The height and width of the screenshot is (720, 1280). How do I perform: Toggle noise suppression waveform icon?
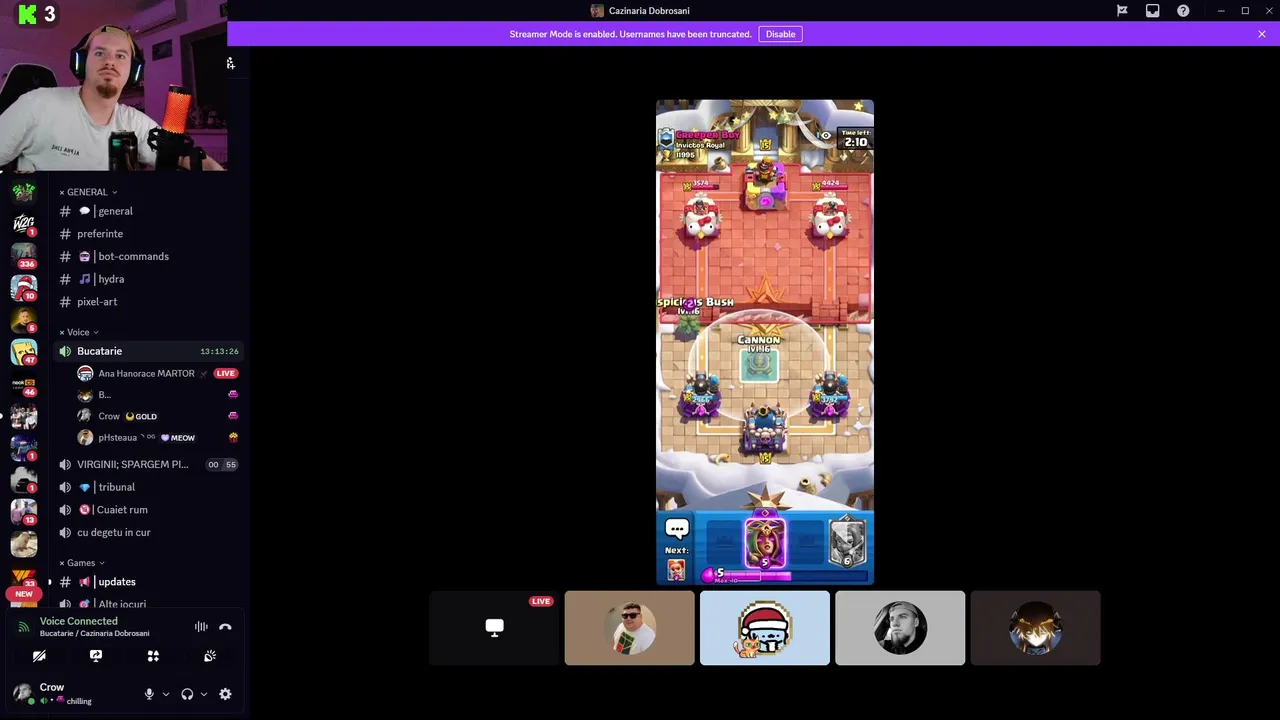click(x=201, y=627)
